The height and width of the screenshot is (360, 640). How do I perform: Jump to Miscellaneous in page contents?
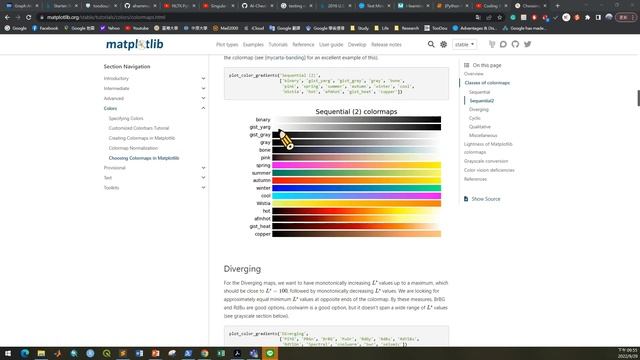point(483,135)
